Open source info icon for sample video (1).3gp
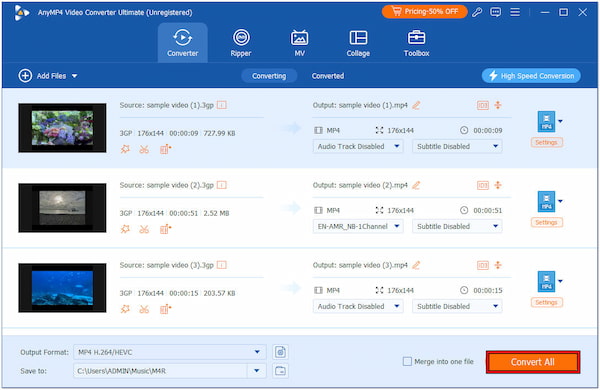This screenshot has height=390, width=600. coord(222,105)
